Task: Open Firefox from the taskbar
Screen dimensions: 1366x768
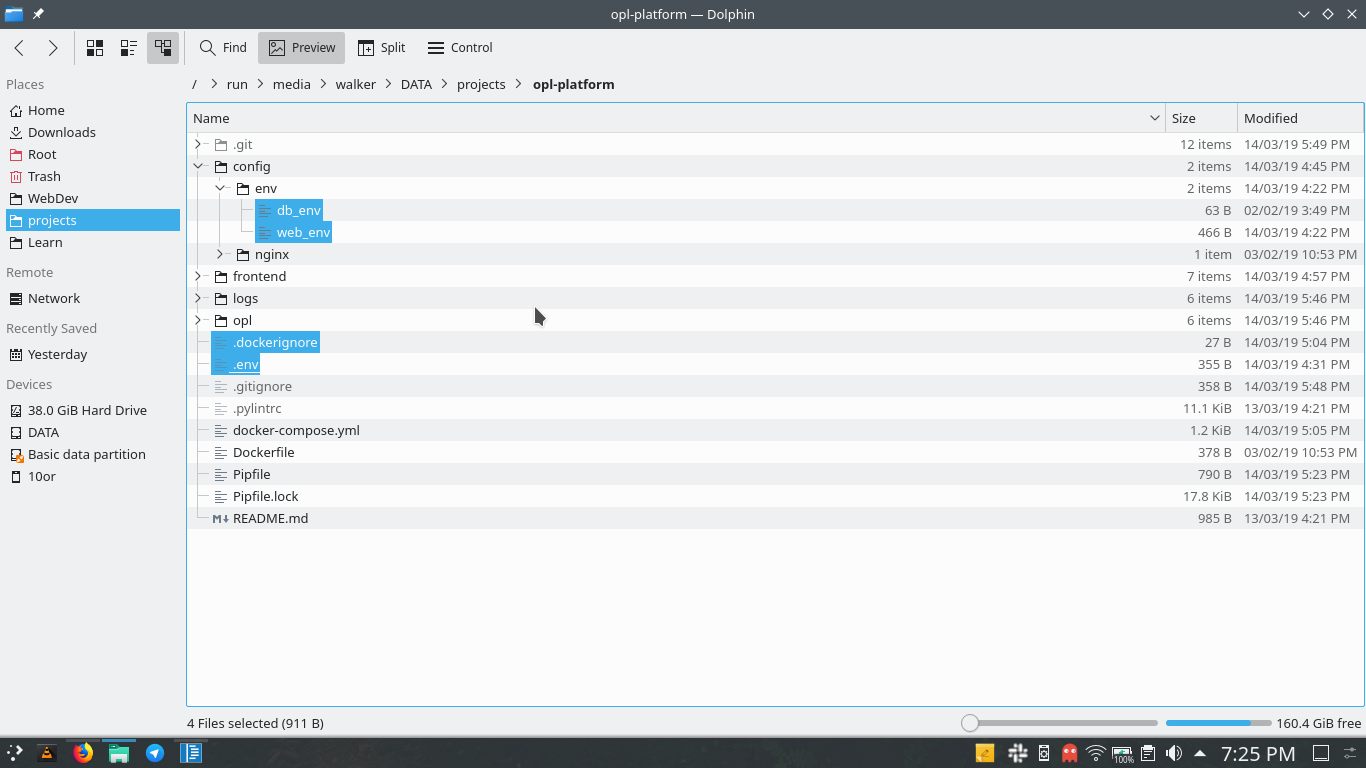Action: pos(83,753)
